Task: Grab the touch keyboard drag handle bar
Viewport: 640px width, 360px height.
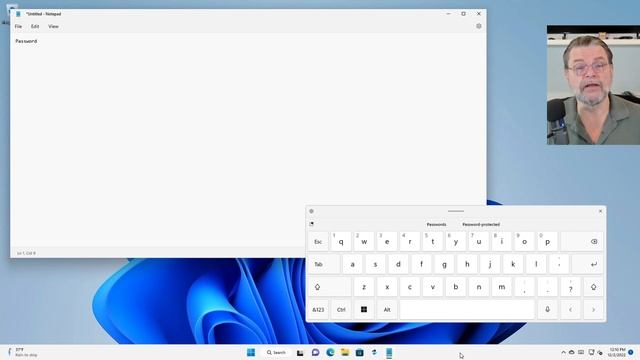Action: point(456,211)
